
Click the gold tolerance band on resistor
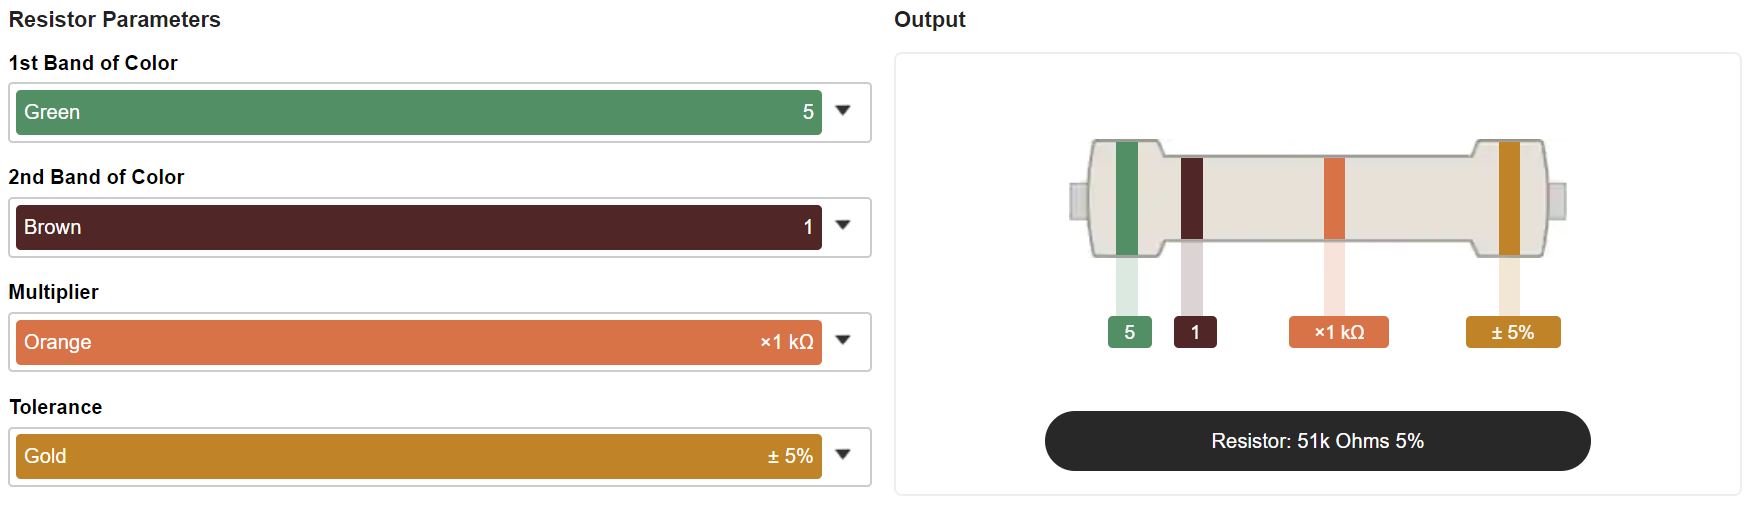(1509, 198)
